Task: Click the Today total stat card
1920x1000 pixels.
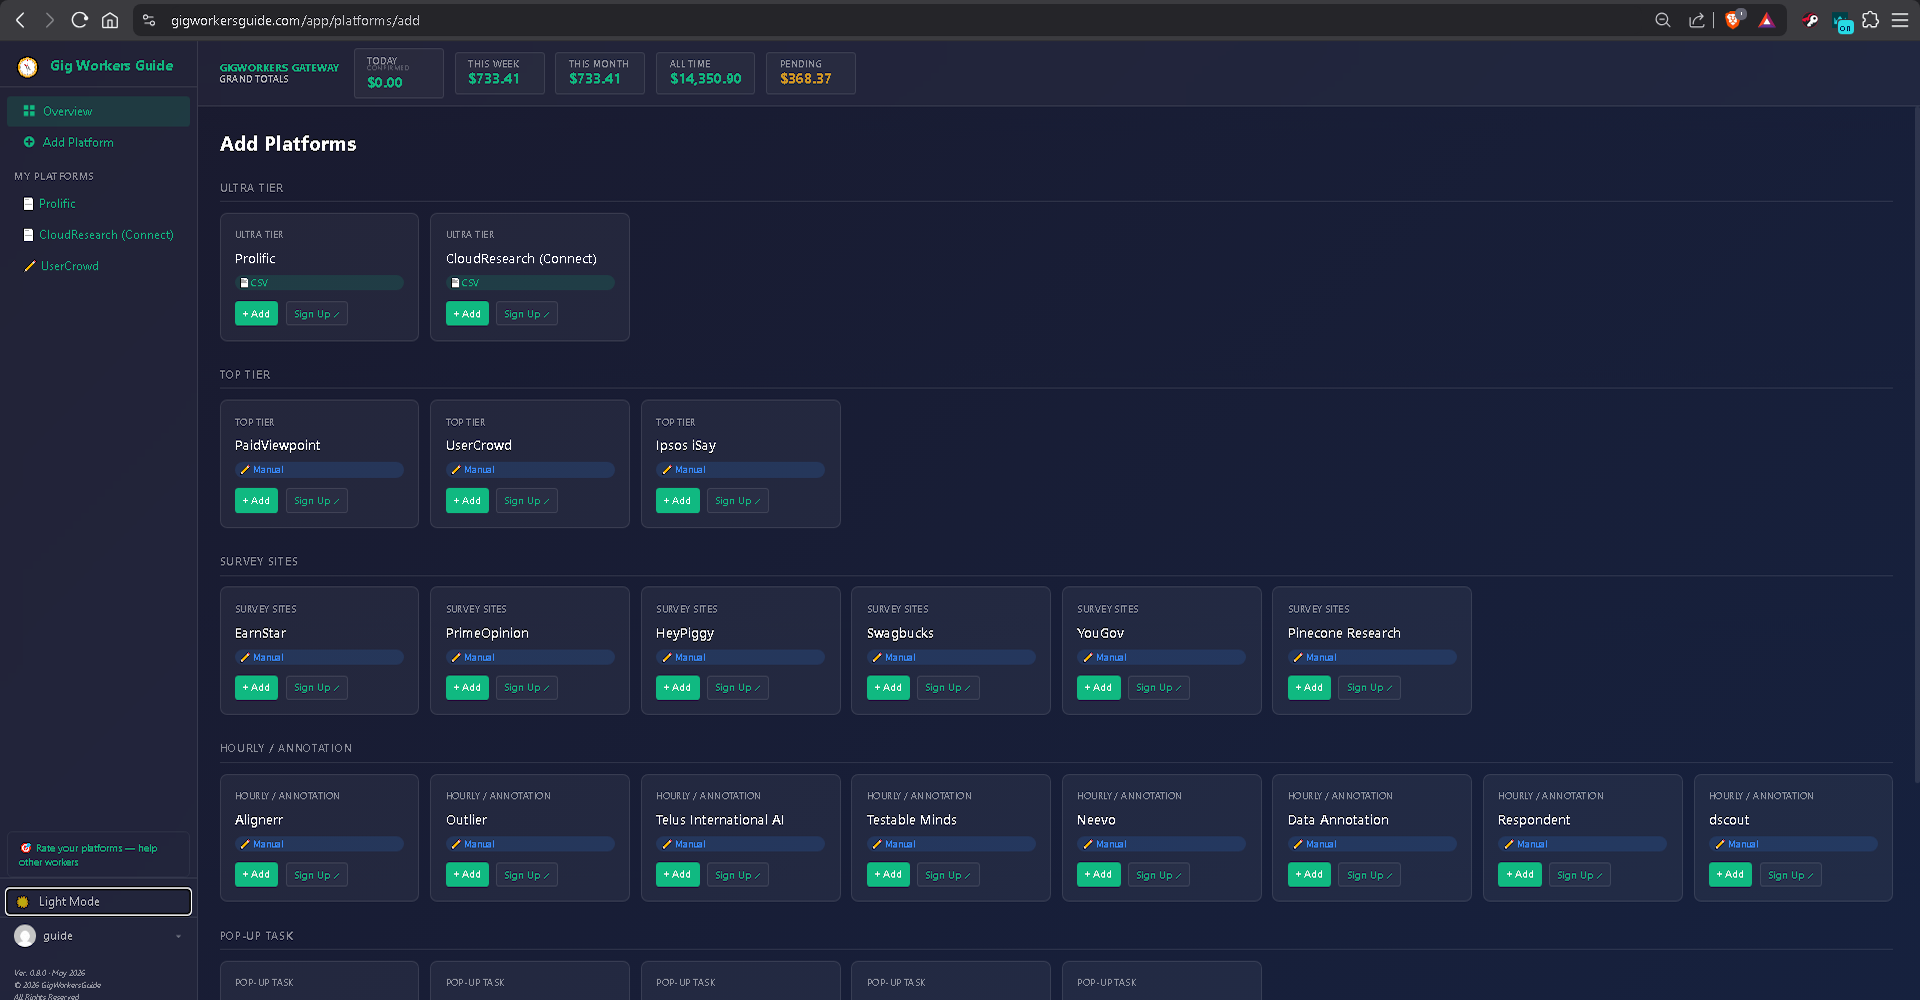Action: point(398,73)
